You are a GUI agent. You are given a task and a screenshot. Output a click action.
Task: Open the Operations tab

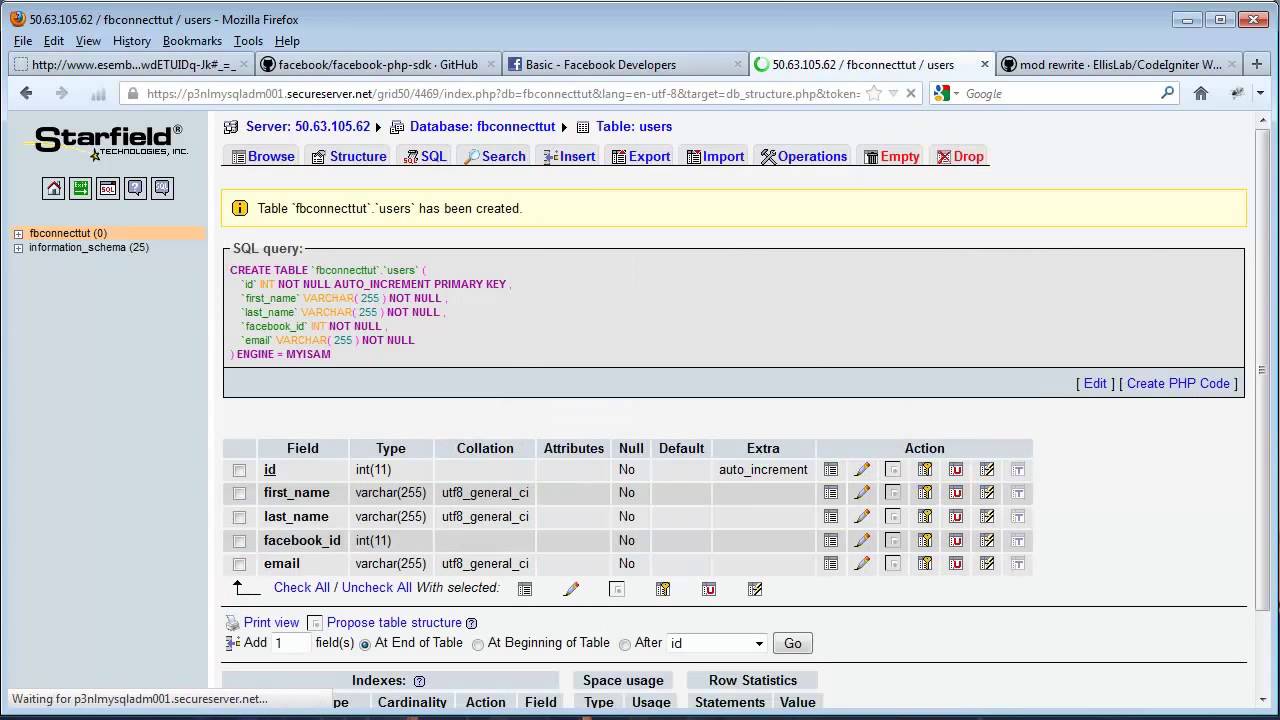(x=804, y=156)
